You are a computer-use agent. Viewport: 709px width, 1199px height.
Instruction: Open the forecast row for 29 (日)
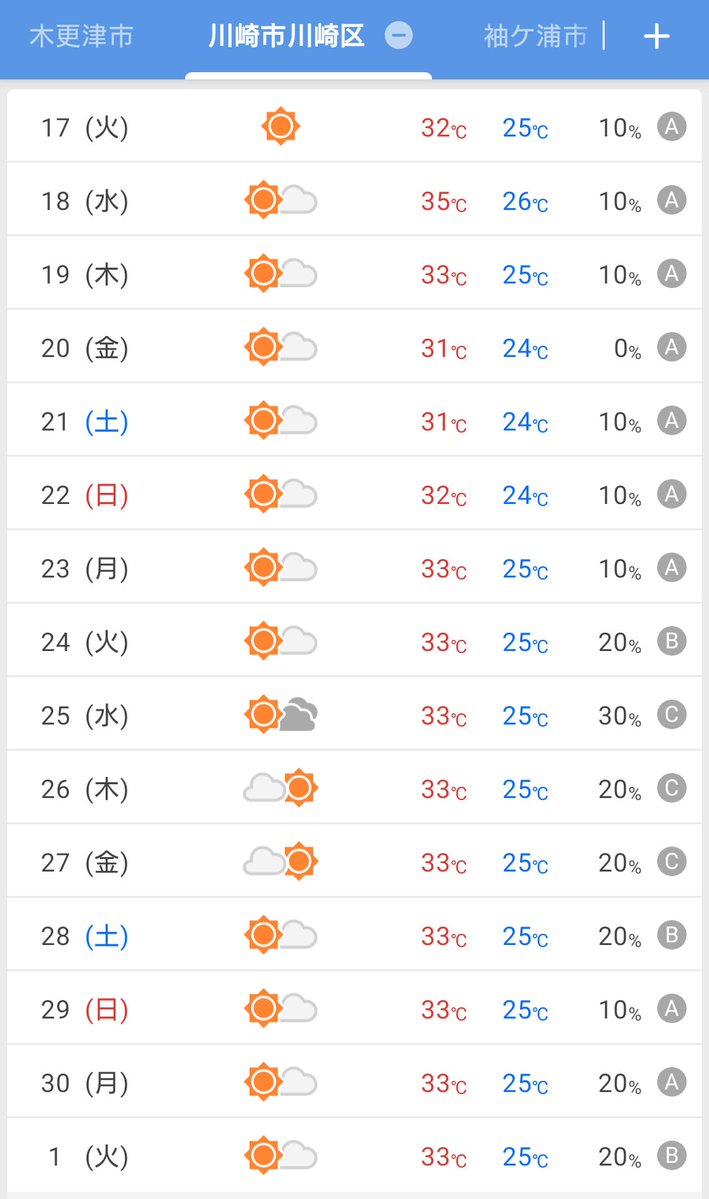(x=354, y=1009)
